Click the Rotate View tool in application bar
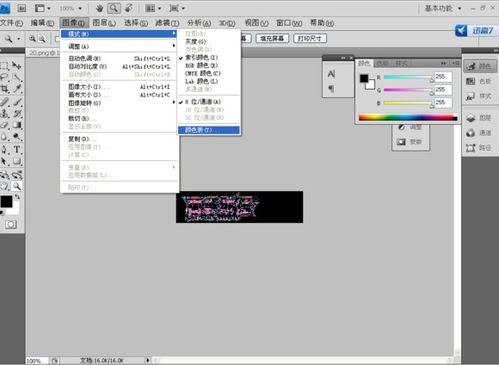Viewport: 499px width, 365px height. [x=129, y=8]
